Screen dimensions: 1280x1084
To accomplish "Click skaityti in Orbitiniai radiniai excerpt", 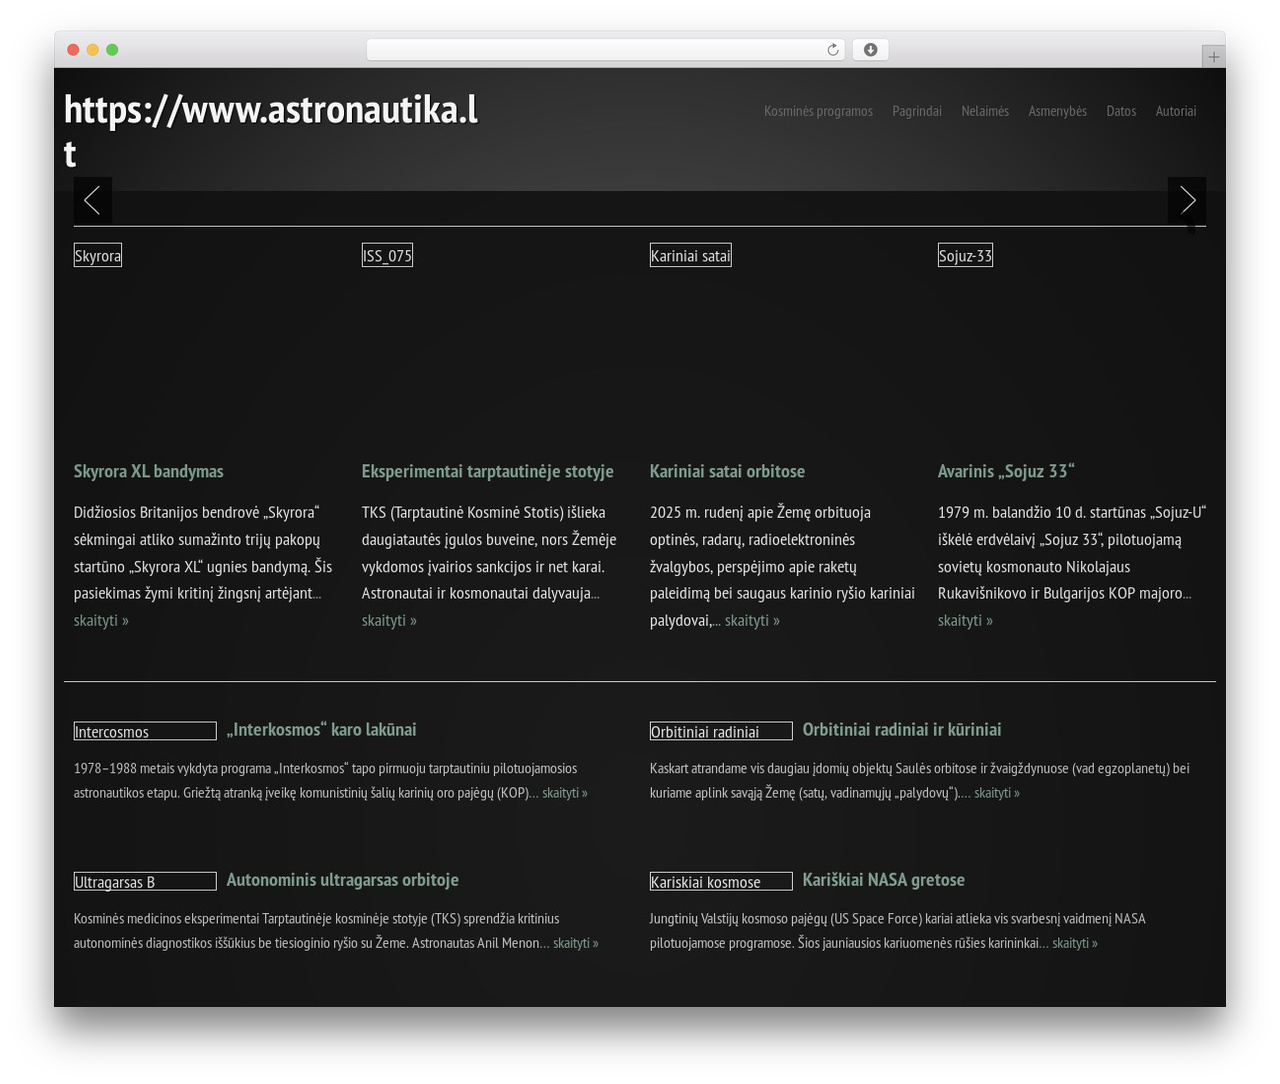I will point(997,792).
